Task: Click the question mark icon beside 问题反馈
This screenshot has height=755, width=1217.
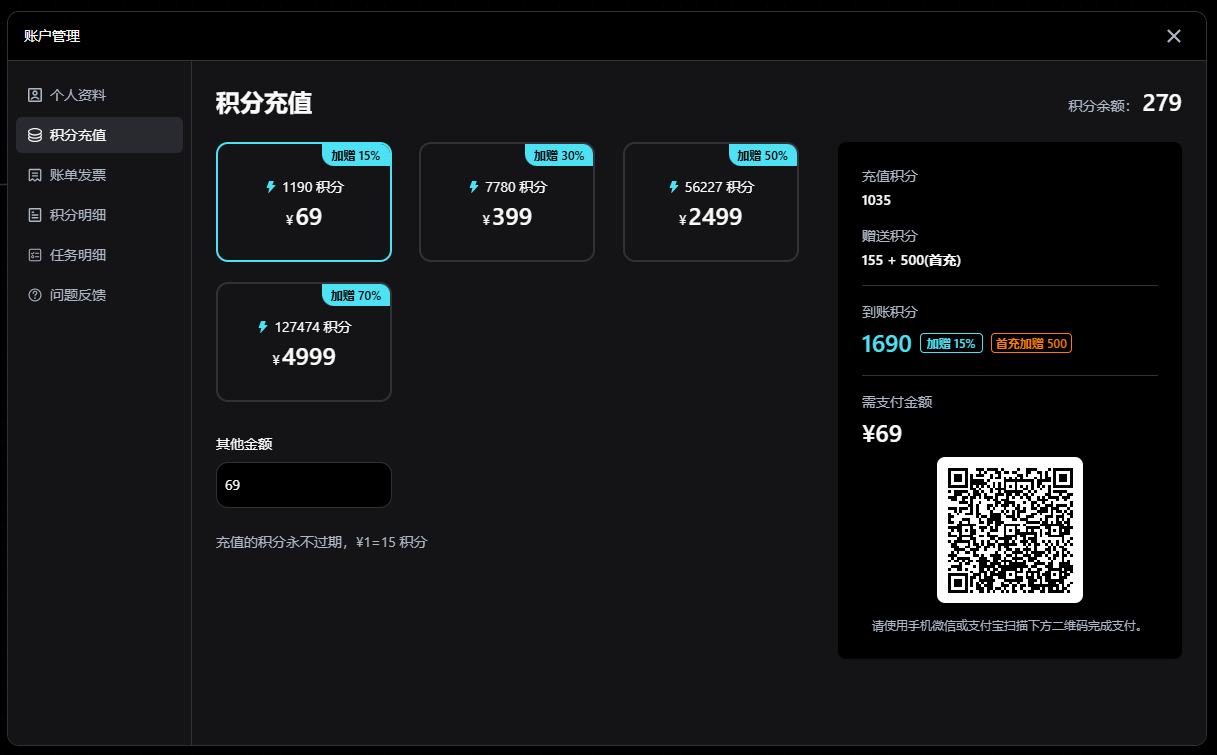Action: [x=35, y=295]
